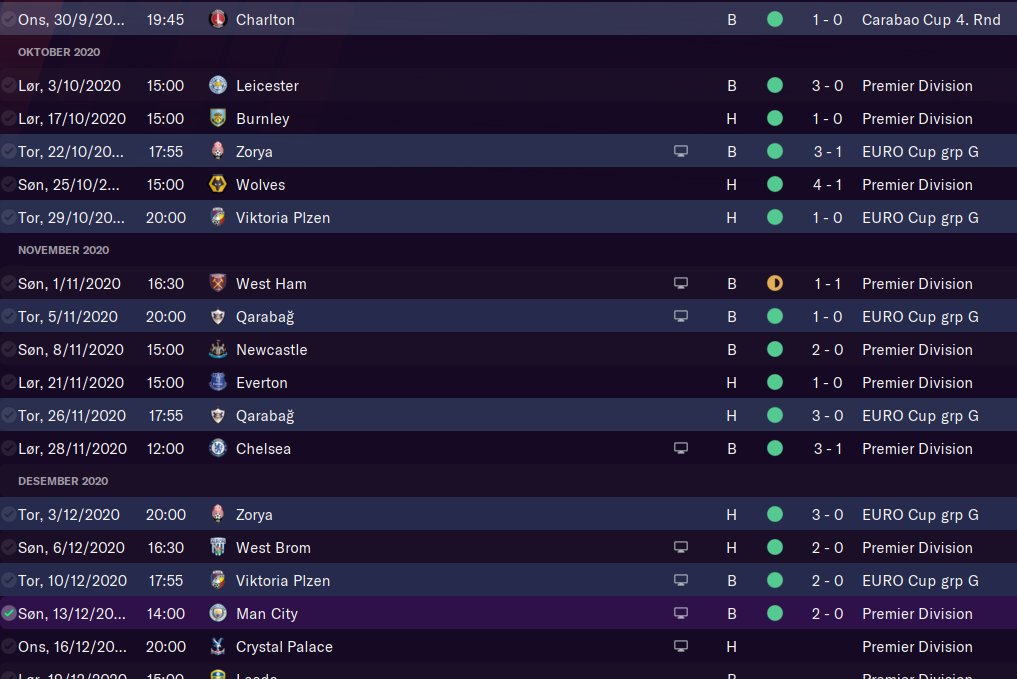The height and width of the screenshot is (679, 1017).
Task: Click the Wolves club crest
Action: pyautogui.click(x=218, y=185)
